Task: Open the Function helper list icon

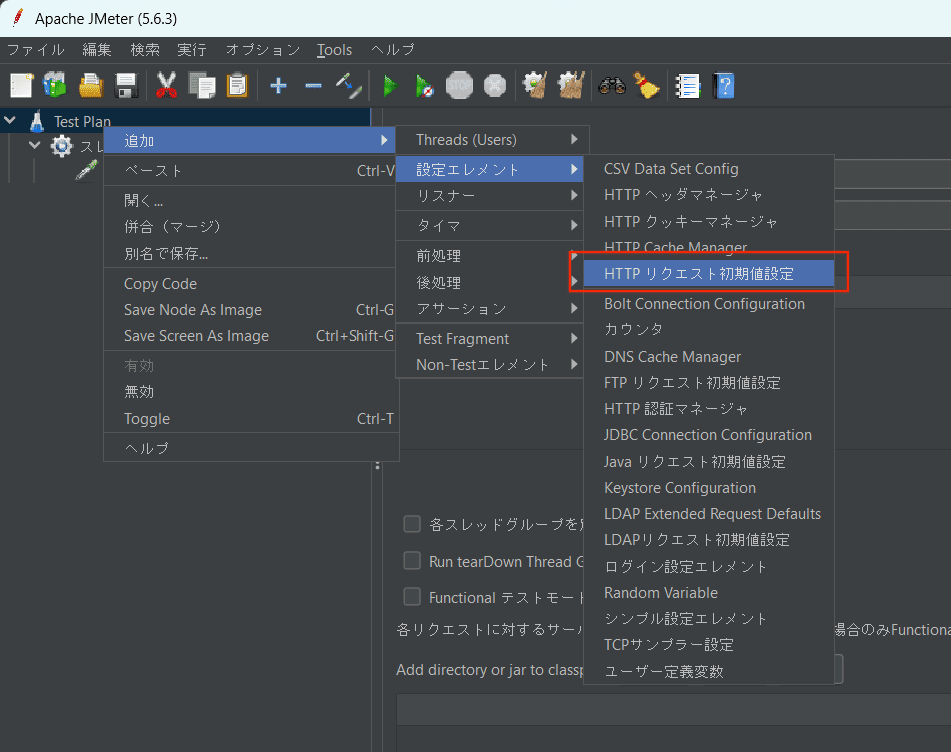Action: click(687, 86)
